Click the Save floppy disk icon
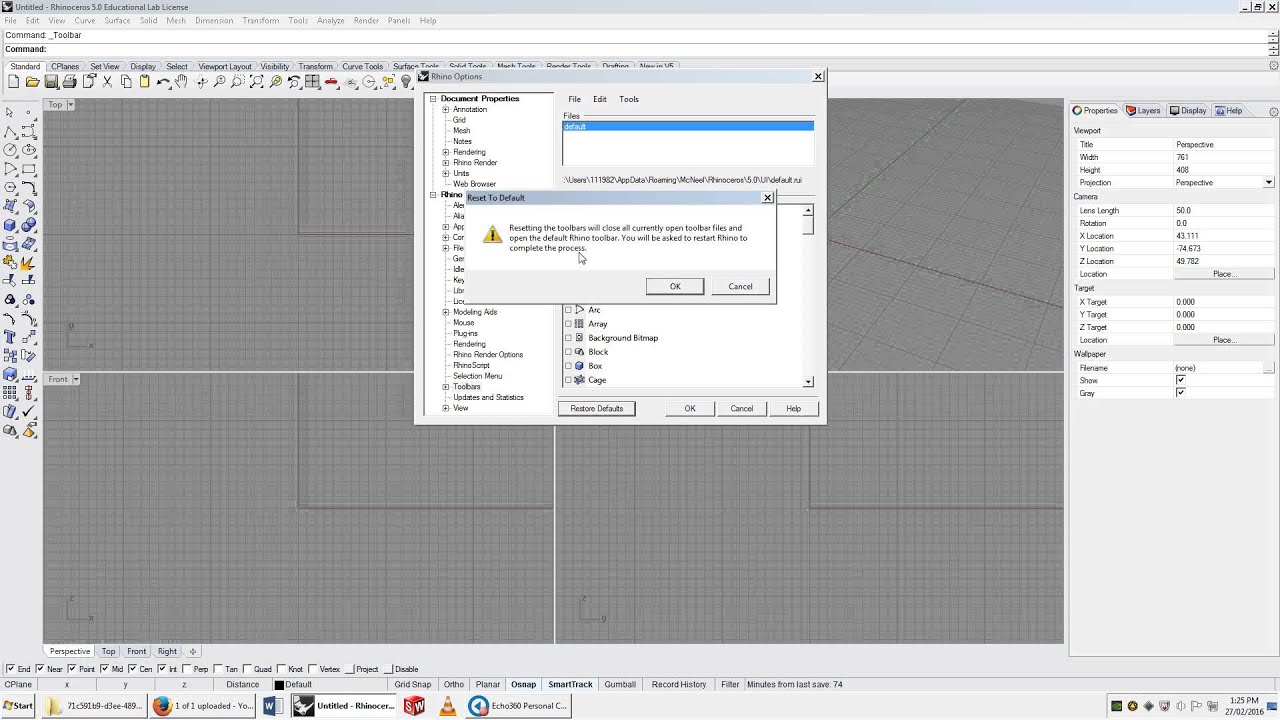The image size is (1280, 720). 51,82
